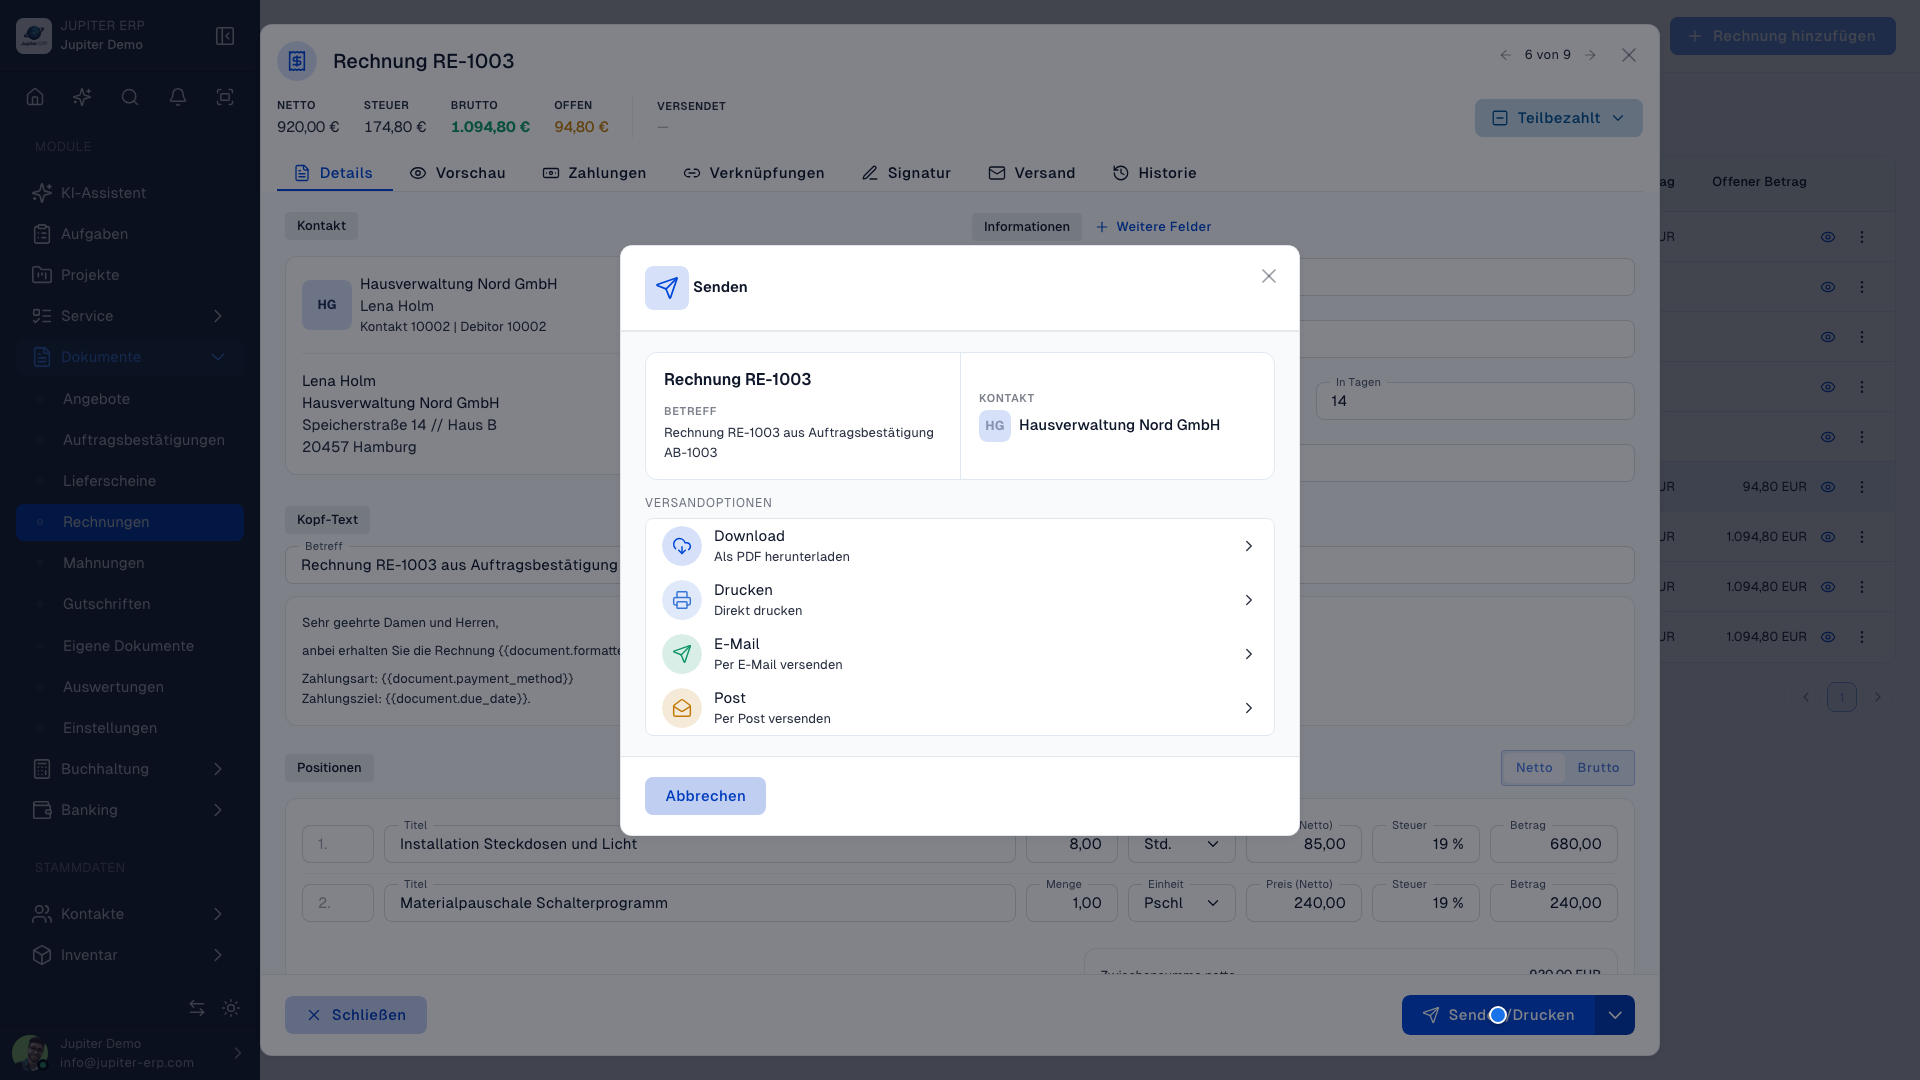Open three-dot menu in 94,80 EUR row
This screenshot has height=1080, width=1920.
pyautogui.click(x=1861, y=487)
